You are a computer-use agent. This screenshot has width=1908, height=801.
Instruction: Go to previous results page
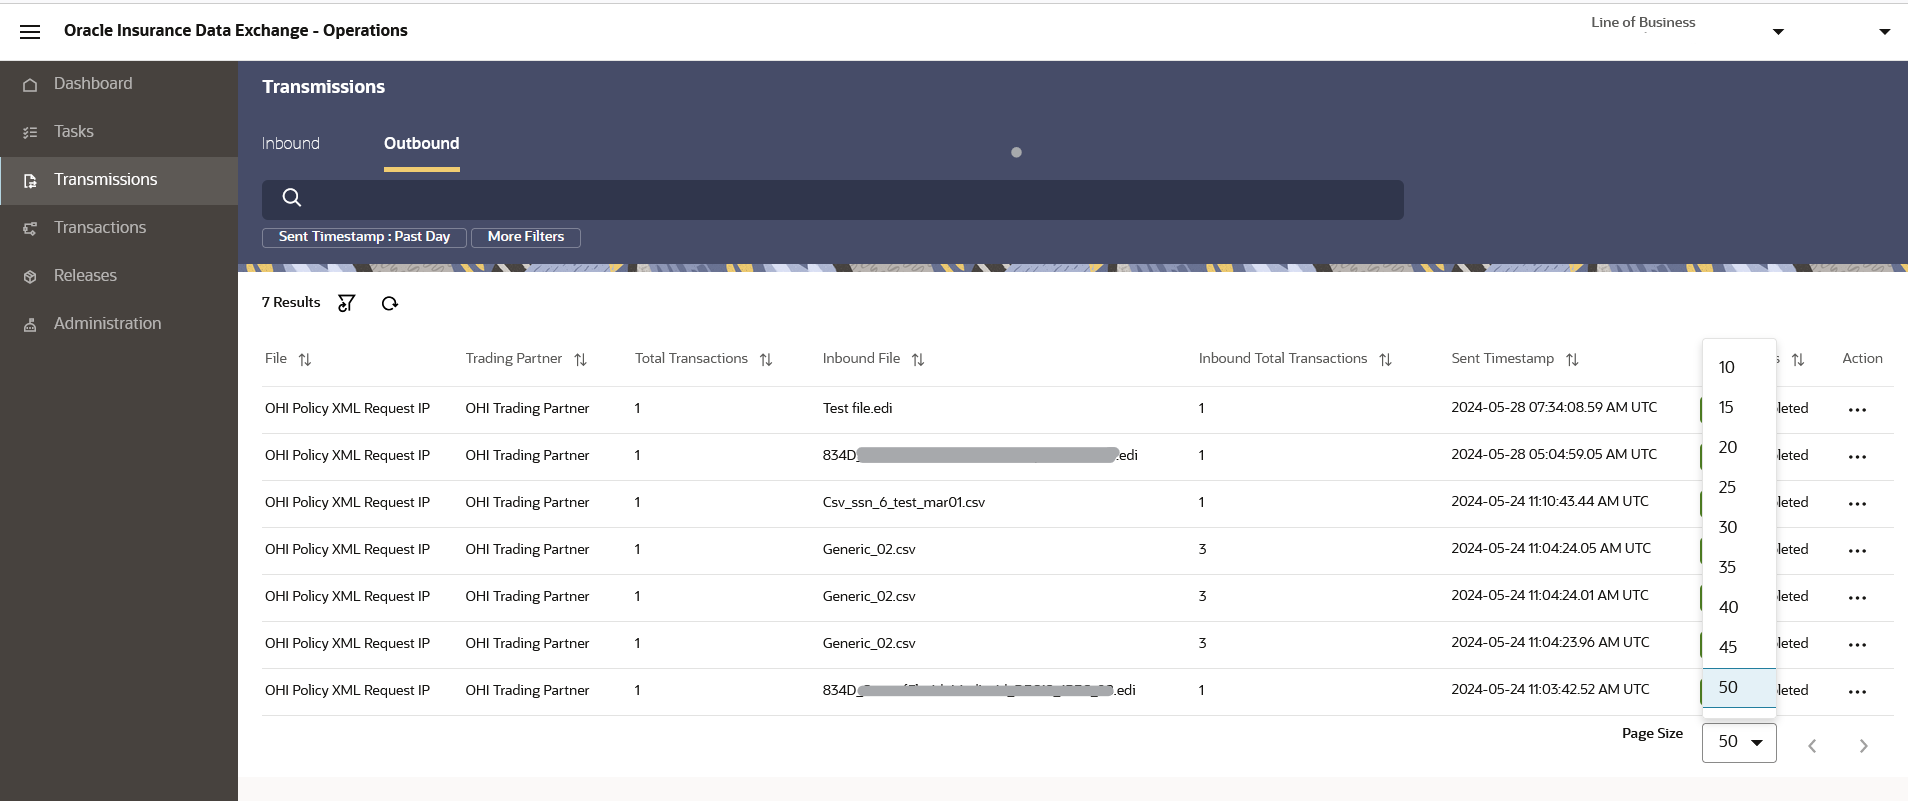1812,746
